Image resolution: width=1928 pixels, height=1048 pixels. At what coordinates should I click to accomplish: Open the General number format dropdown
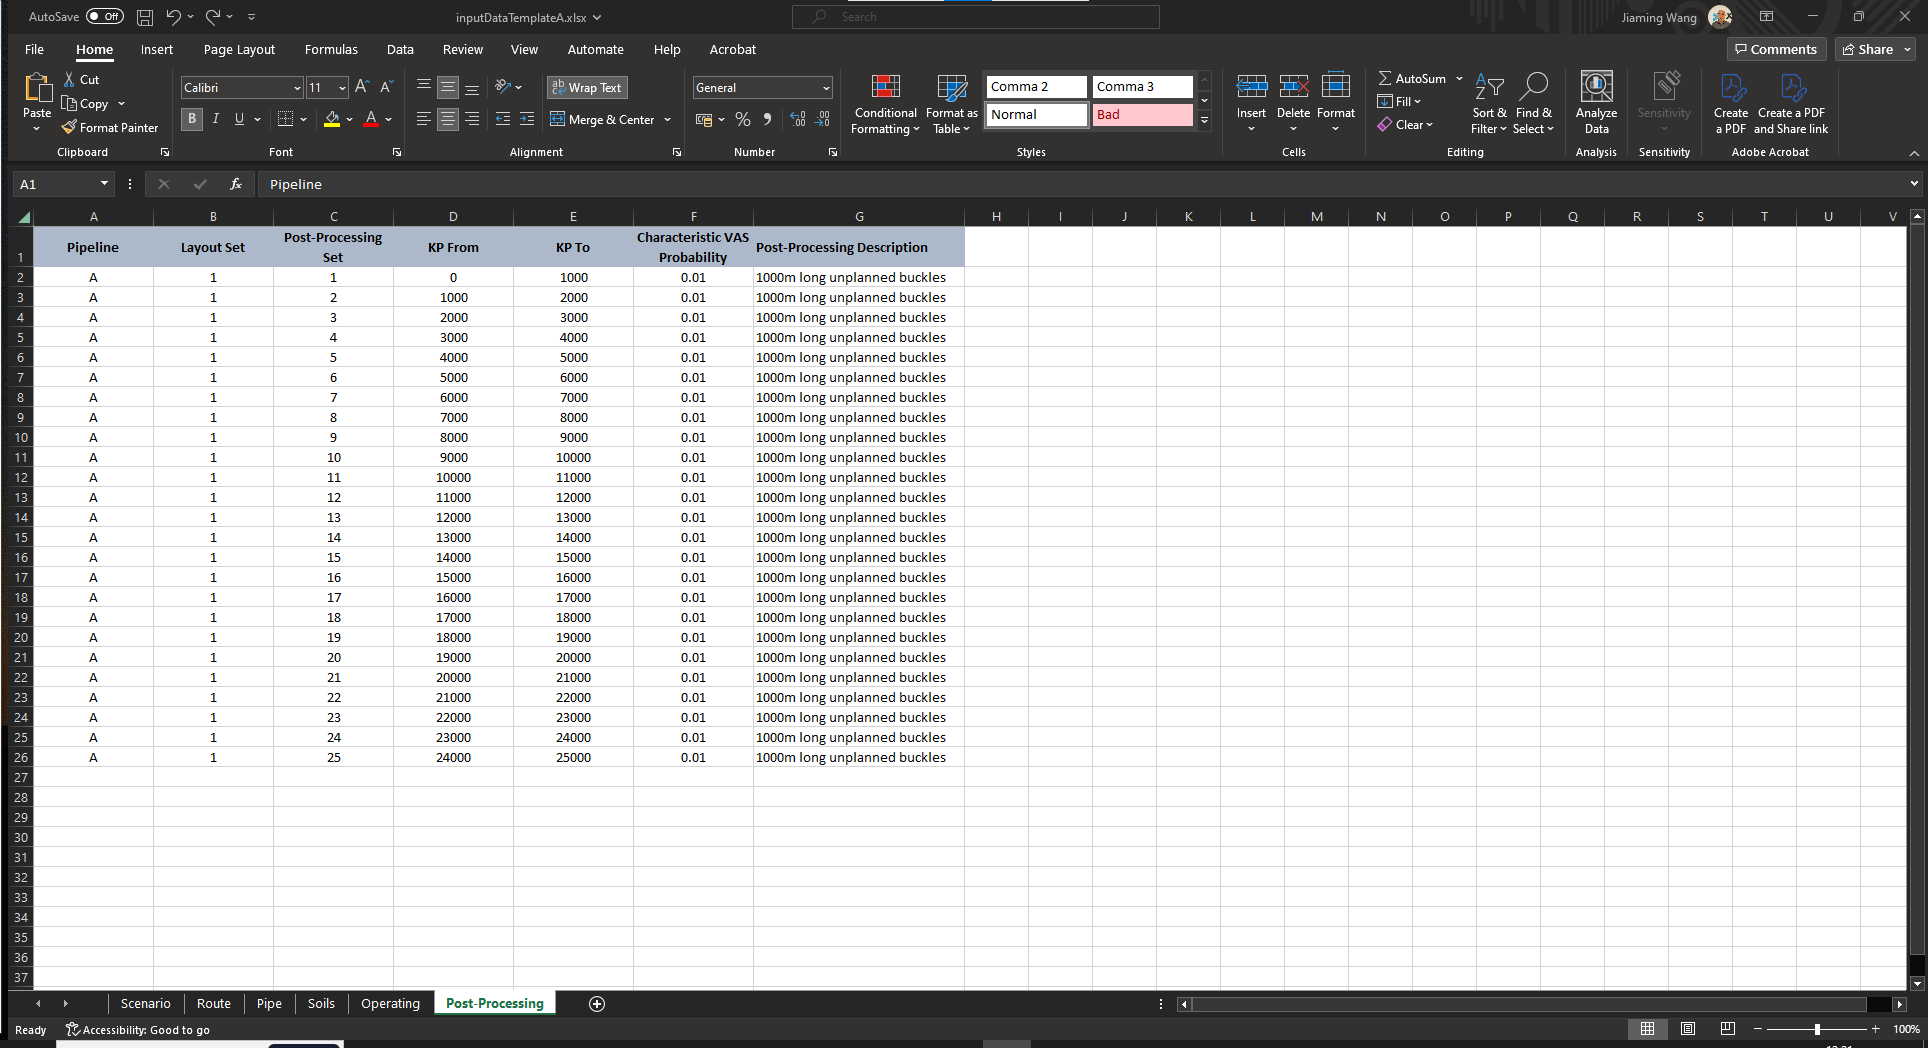[x=826, y=88]
